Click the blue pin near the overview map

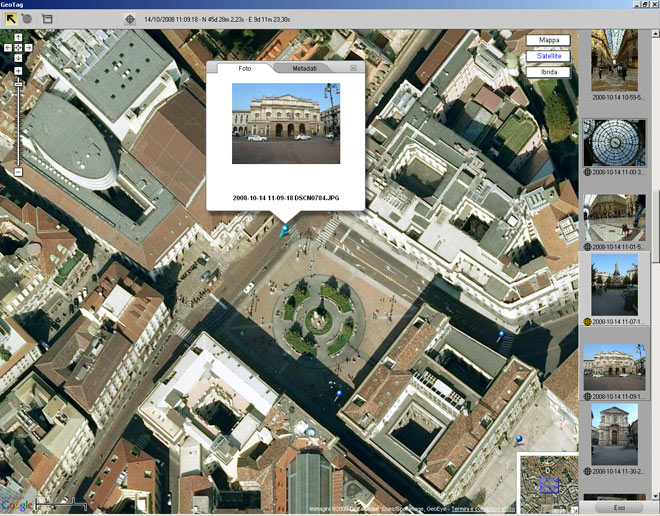coord(519,441)
